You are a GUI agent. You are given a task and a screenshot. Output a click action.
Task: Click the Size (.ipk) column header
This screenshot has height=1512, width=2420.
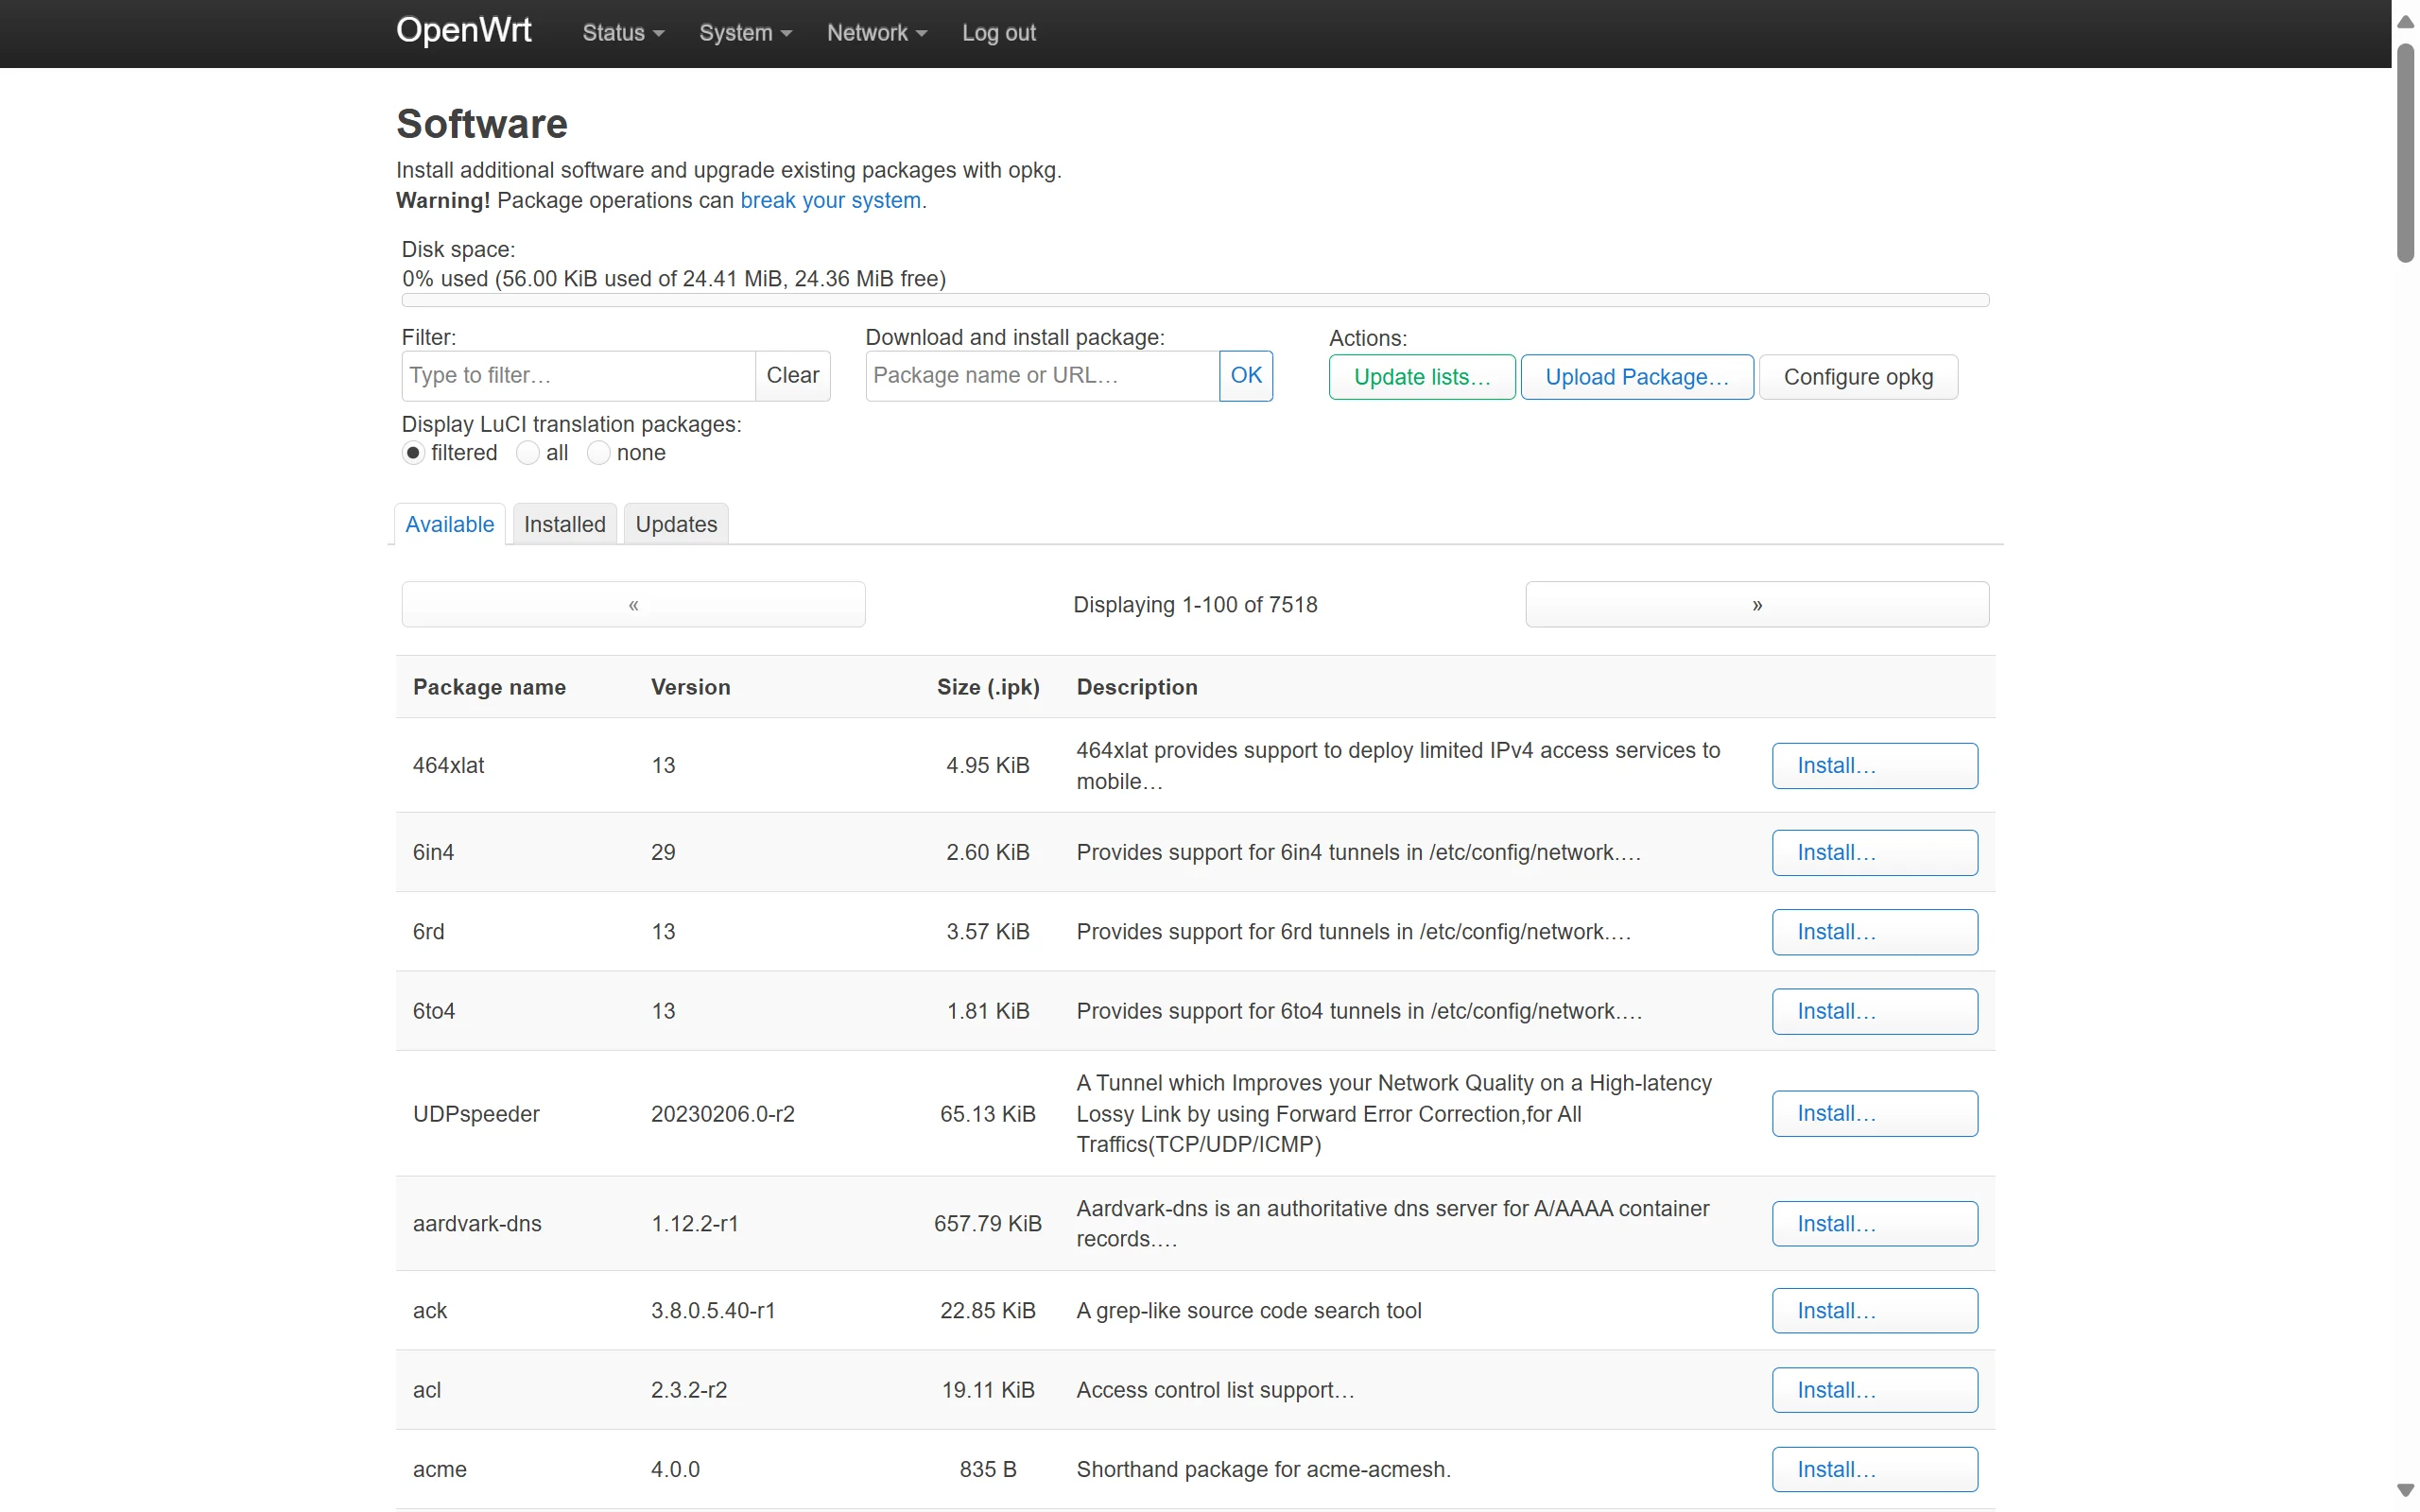click(x=988, y=687)
